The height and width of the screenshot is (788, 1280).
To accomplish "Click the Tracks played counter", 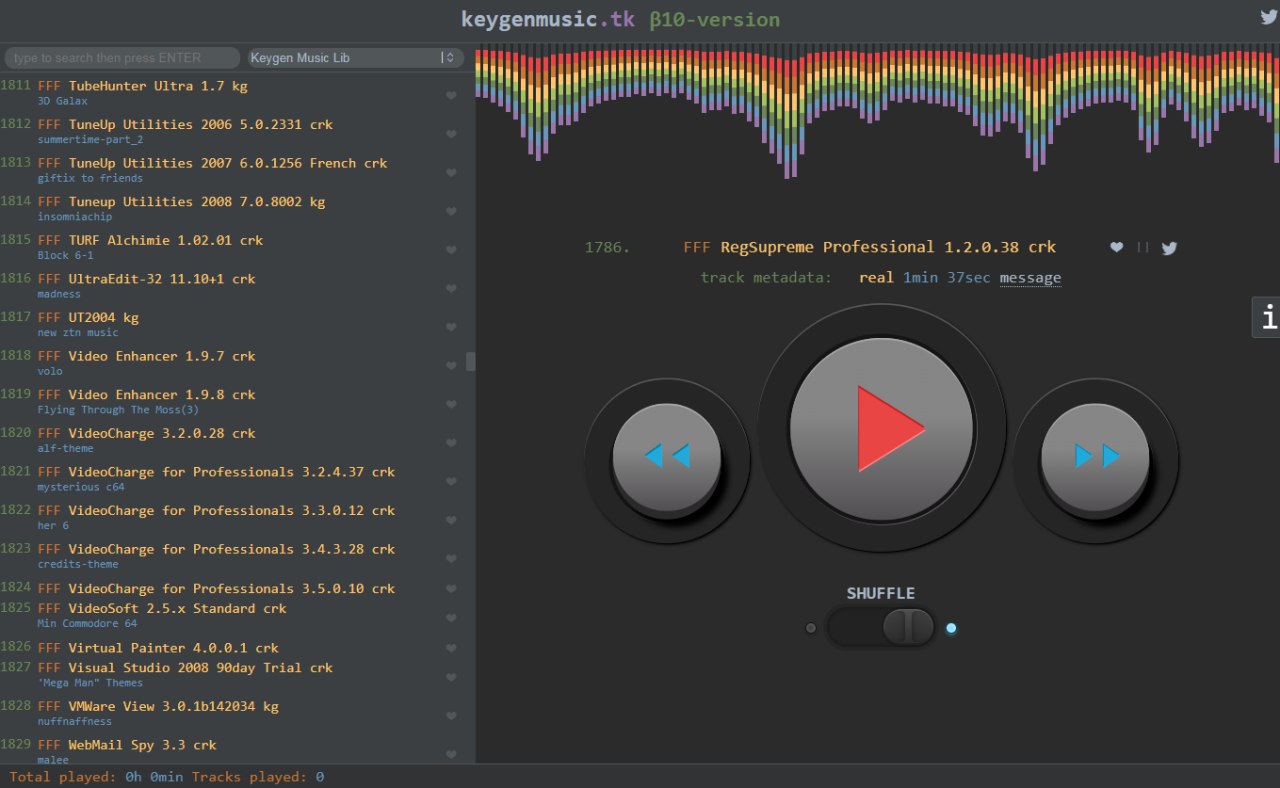I will (257, 777).
